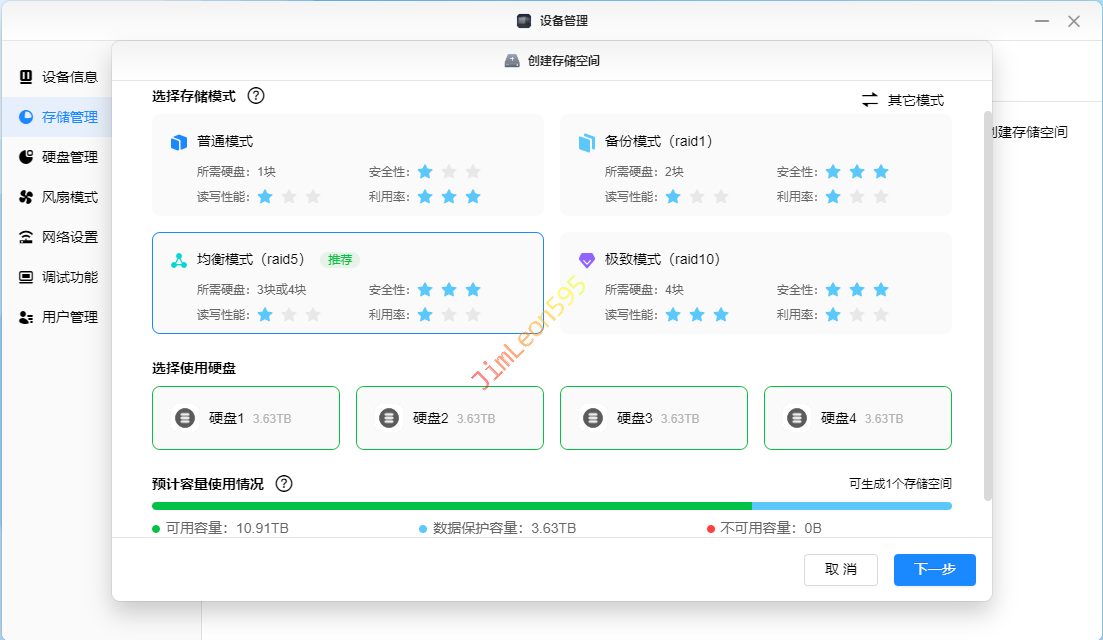Click the help icon beside 预计容量使用情况
The image size is (1103, 640).
(x=284, y=484)
